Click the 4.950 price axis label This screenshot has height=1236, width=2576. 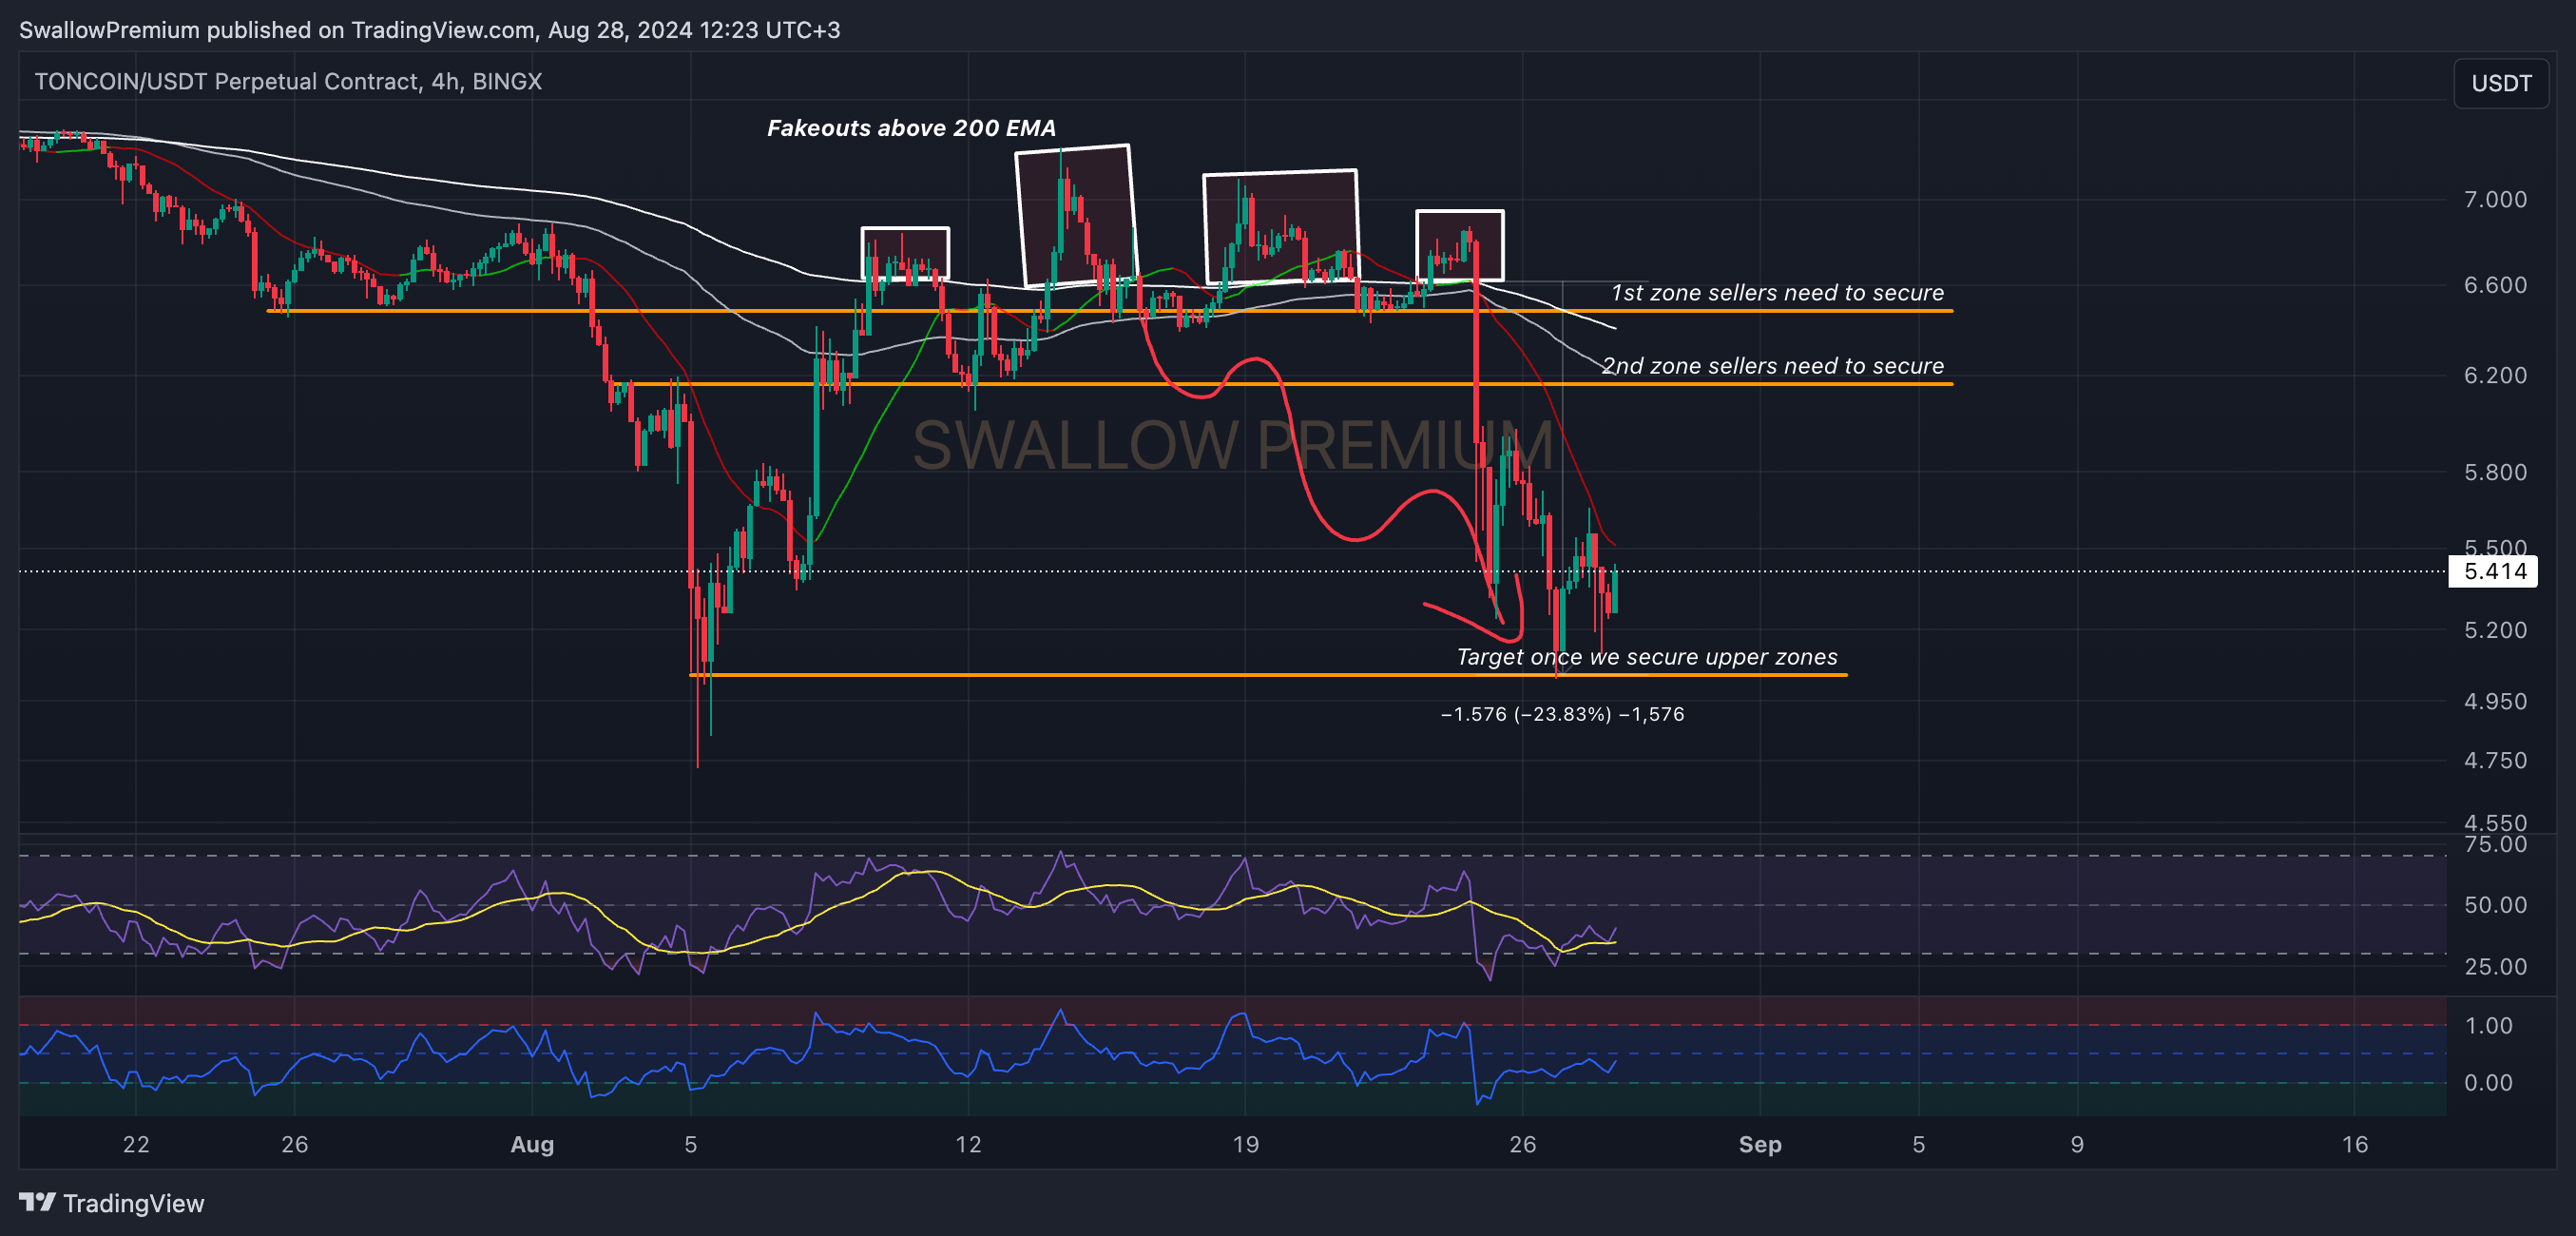tap(2494, 701)
